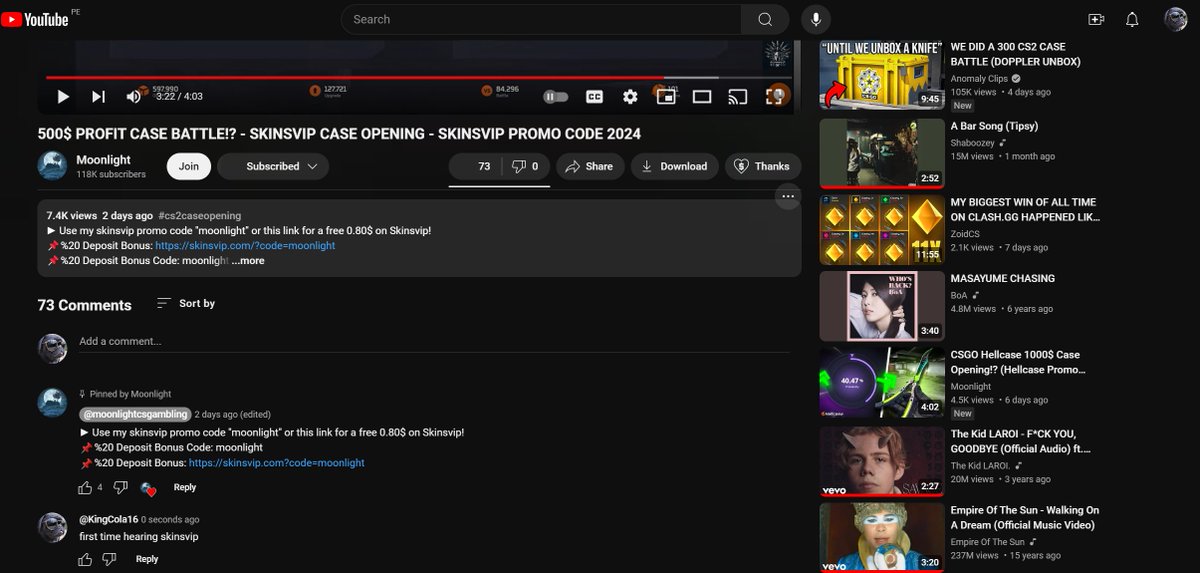Toggle closed captions
This screenshot has width=1200, height=573.
(594, 96)
